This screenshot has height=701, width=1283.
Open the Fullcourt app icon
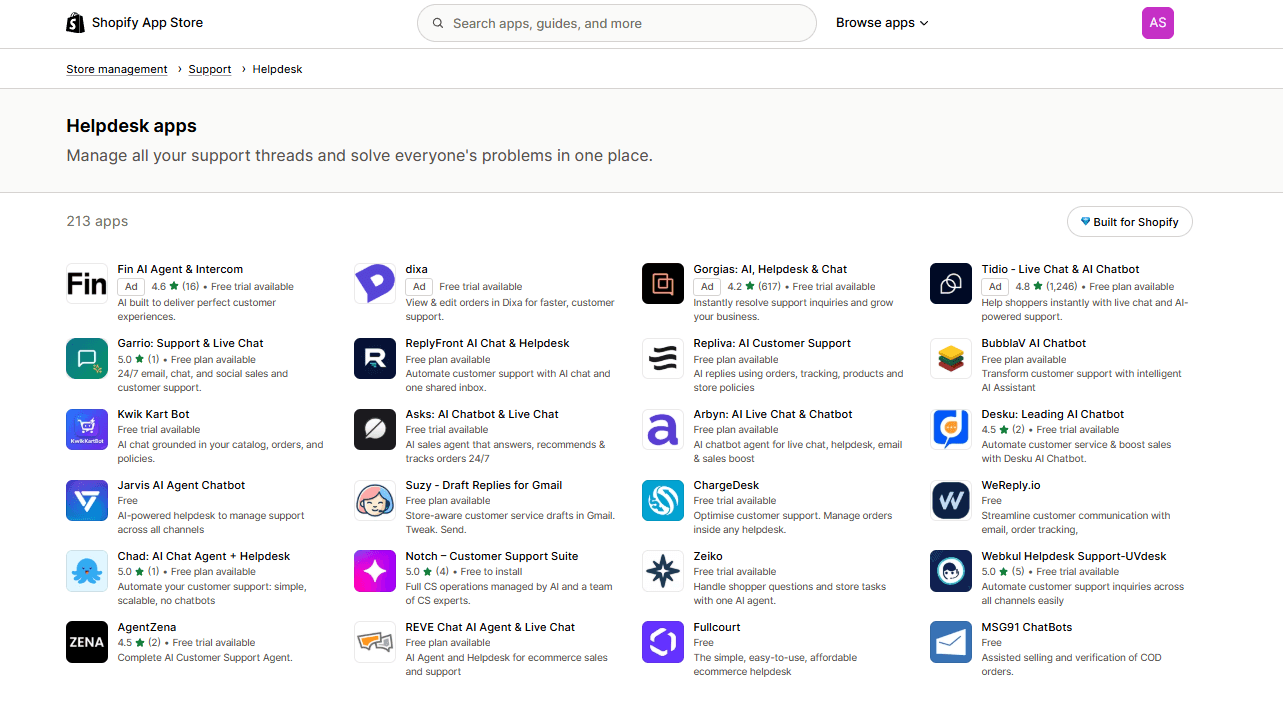click(663, 642)
